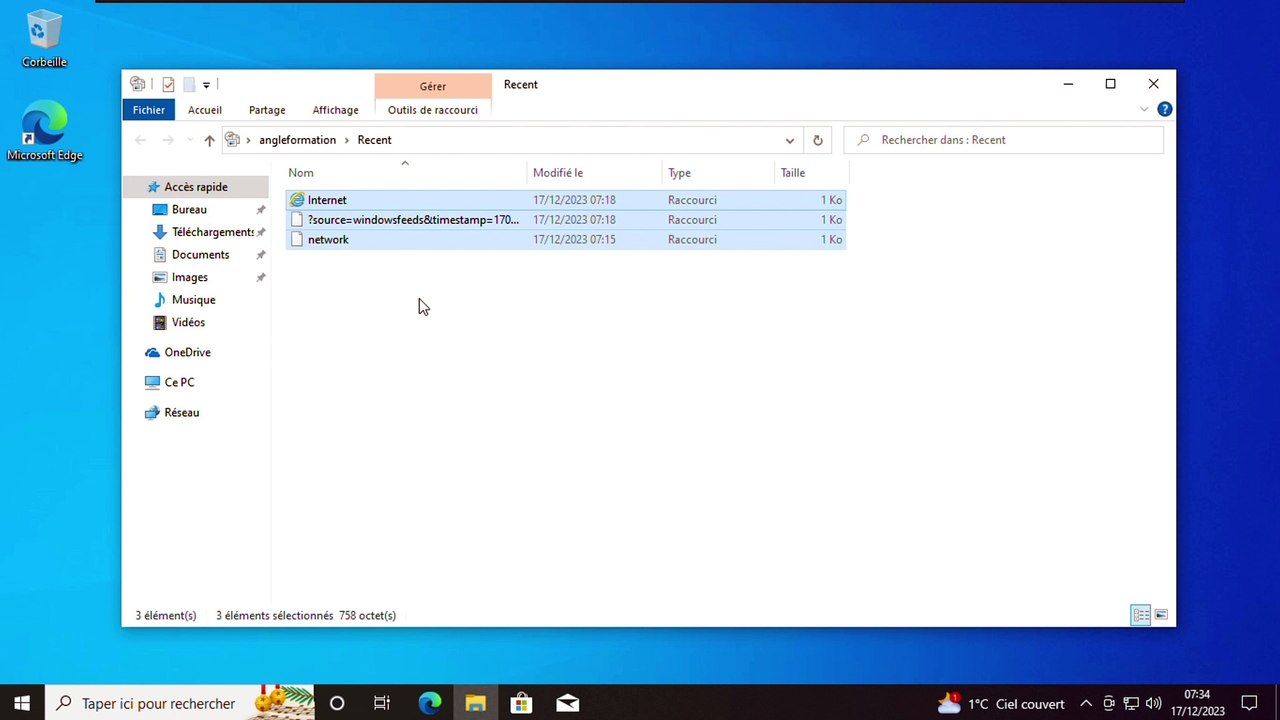This screenshot has height=720, width=1280.
Task: Switch to the Accueil ribbon tab
Action: pos(205,110)
